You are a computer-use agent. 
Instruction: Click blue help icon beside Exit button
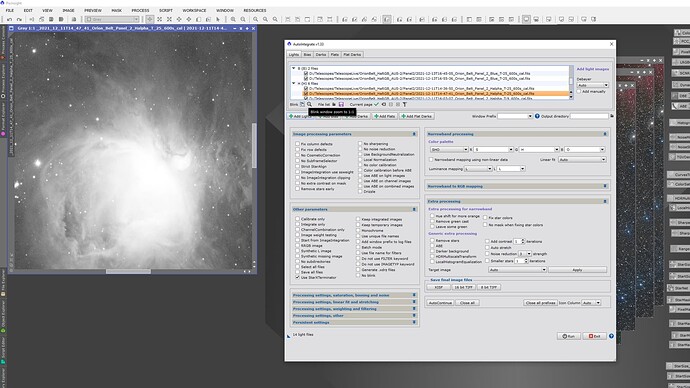pos(611,336)
